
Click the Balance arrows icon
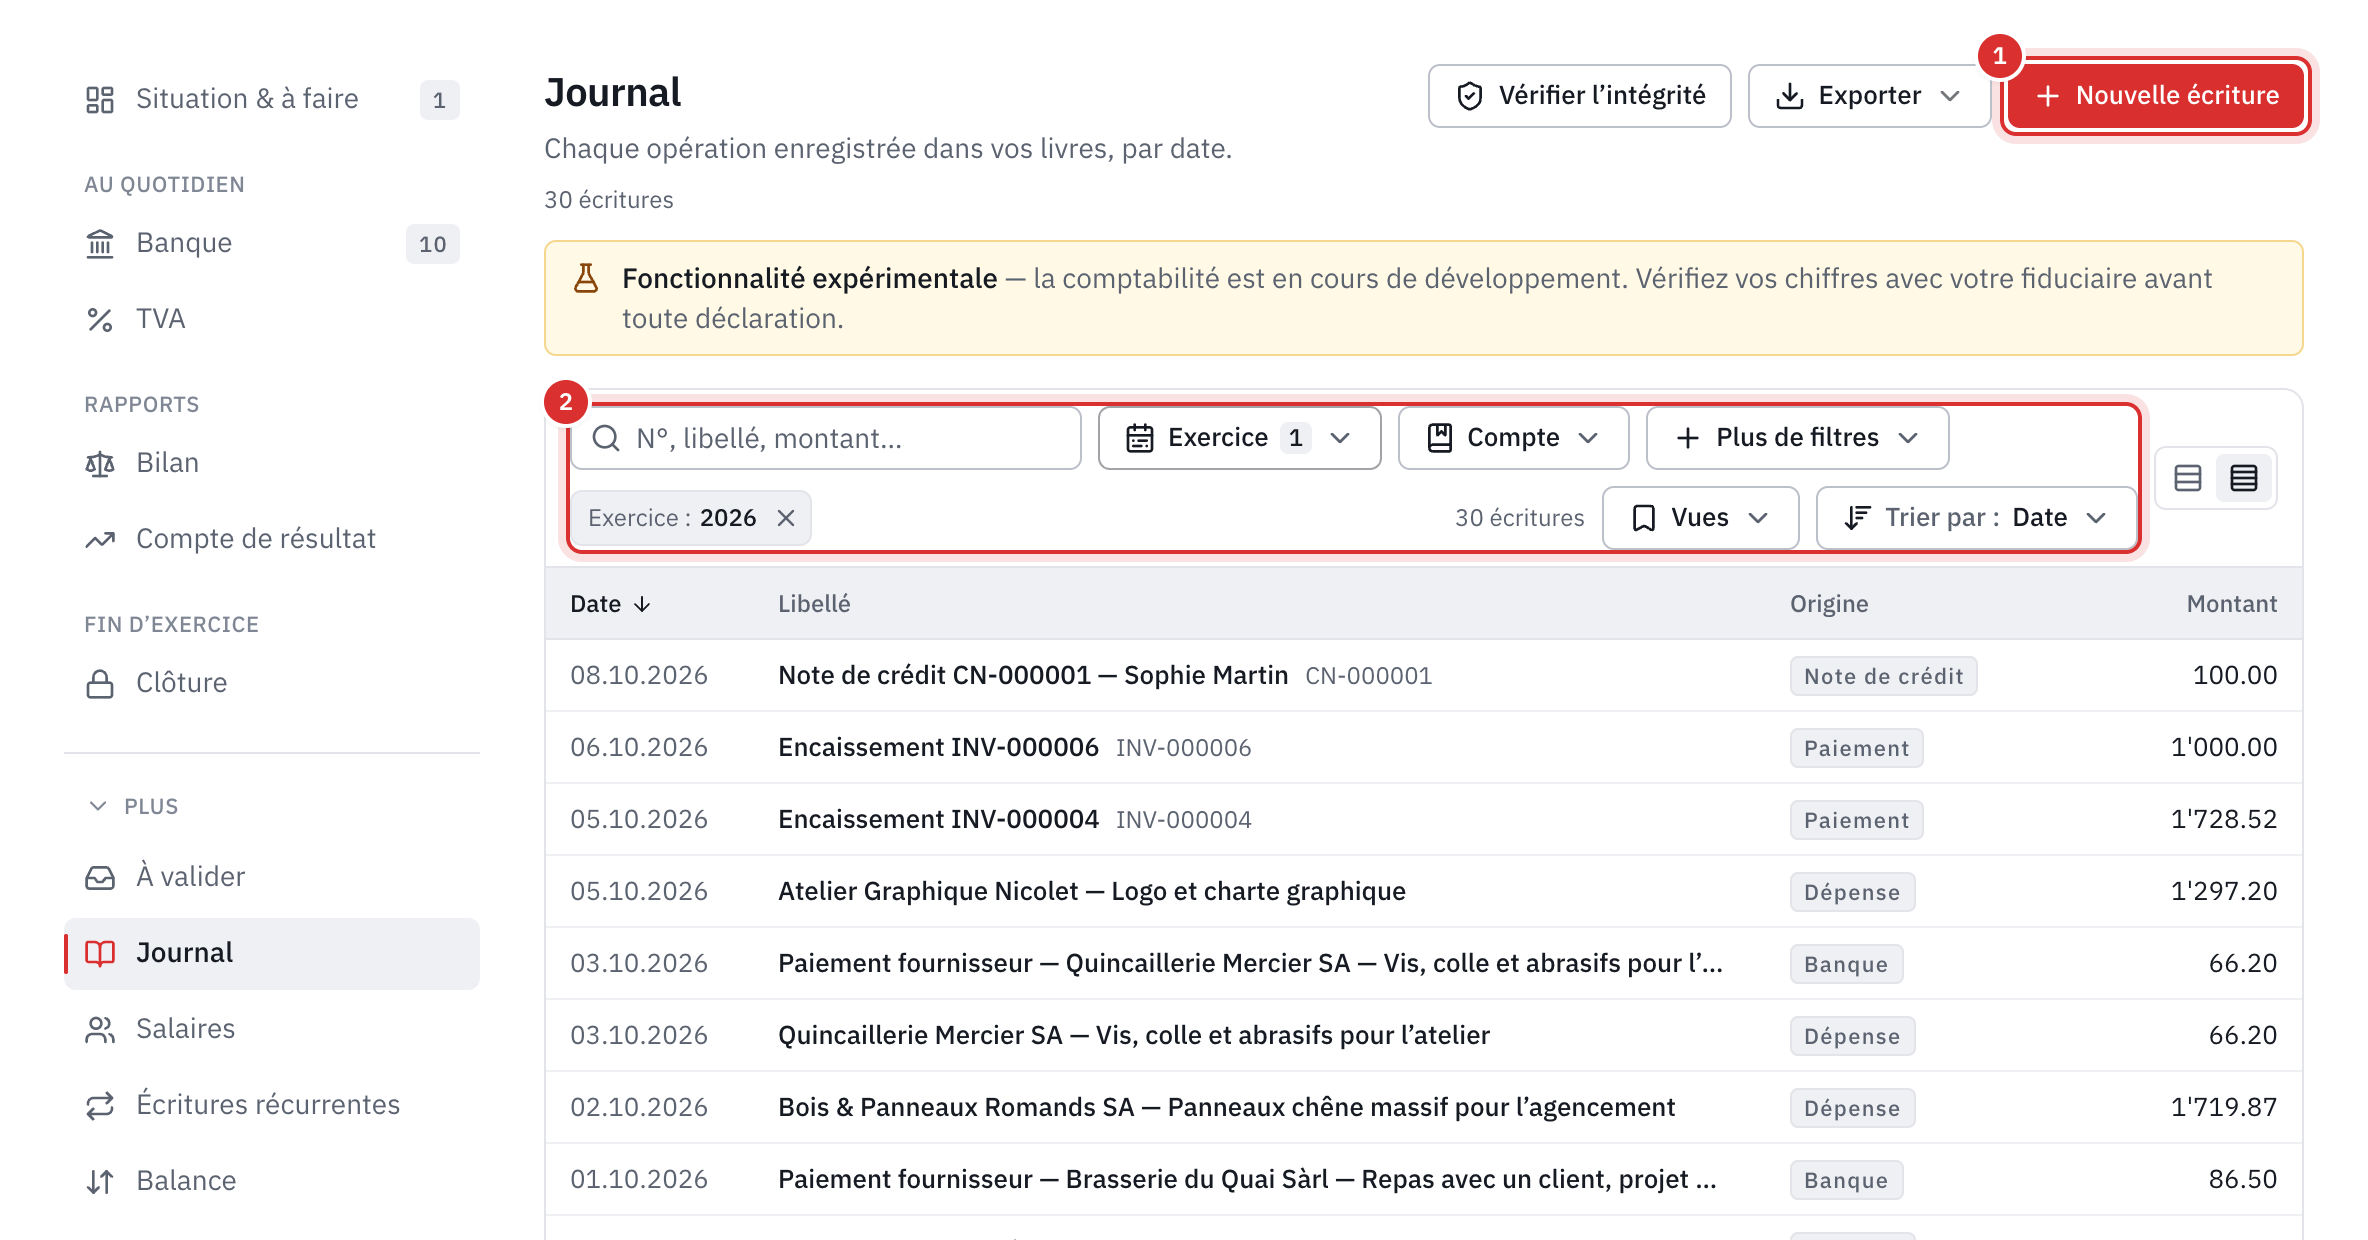(100, 1181)
